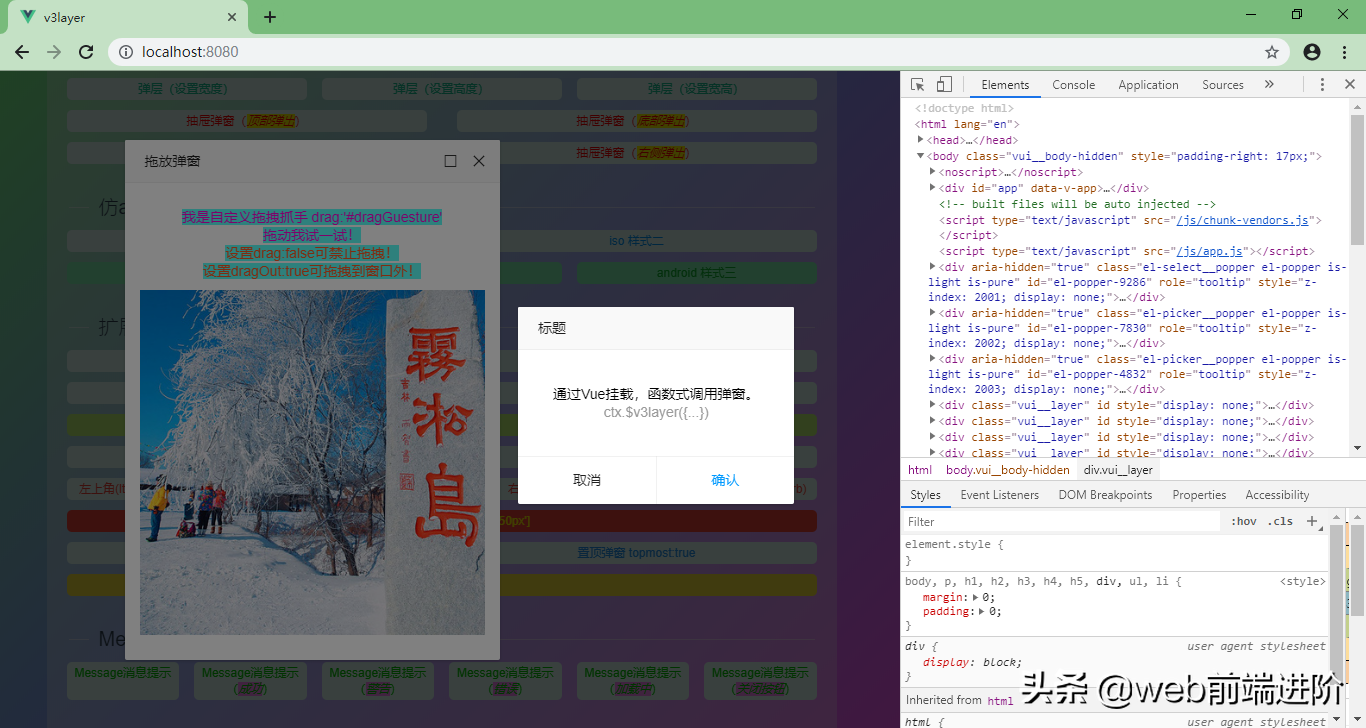Open the Chrome profile avatar icon
This screenshot has width=1366, height=728.
pos(1312,52)
